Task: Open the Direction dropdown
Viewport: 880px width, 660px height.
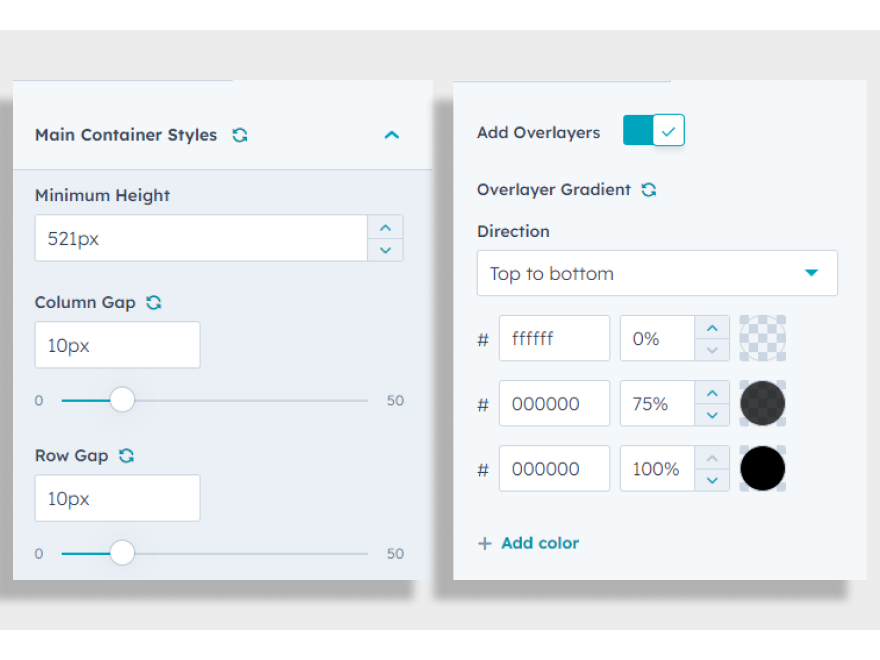Action: tap(657, 273)
